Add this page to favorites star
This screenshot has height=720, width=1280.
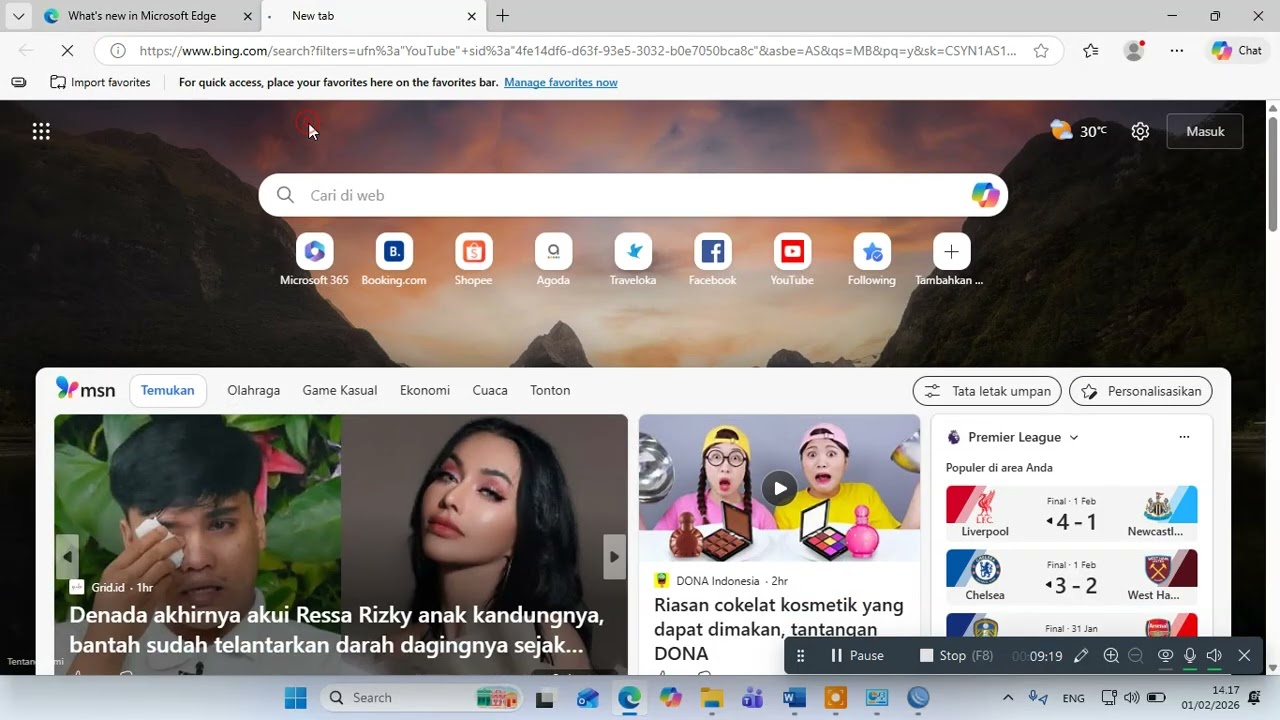click(1041, 50)
